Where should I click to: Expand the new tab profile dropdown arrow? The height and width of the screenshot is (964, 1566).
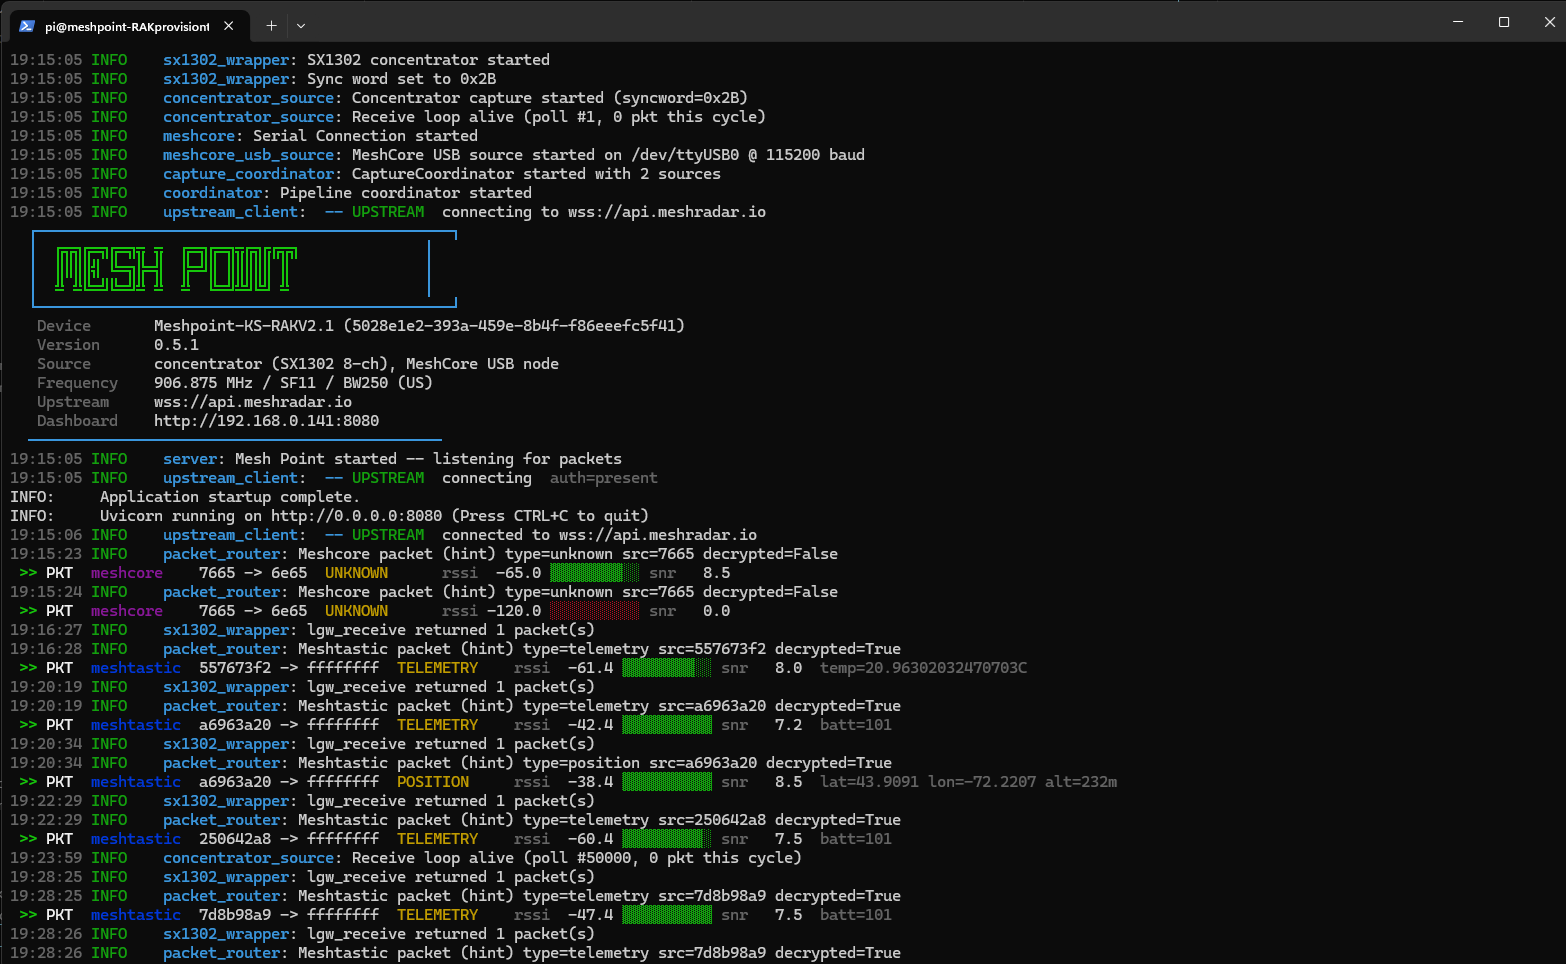pyautogui.click(x=301, y=26)
